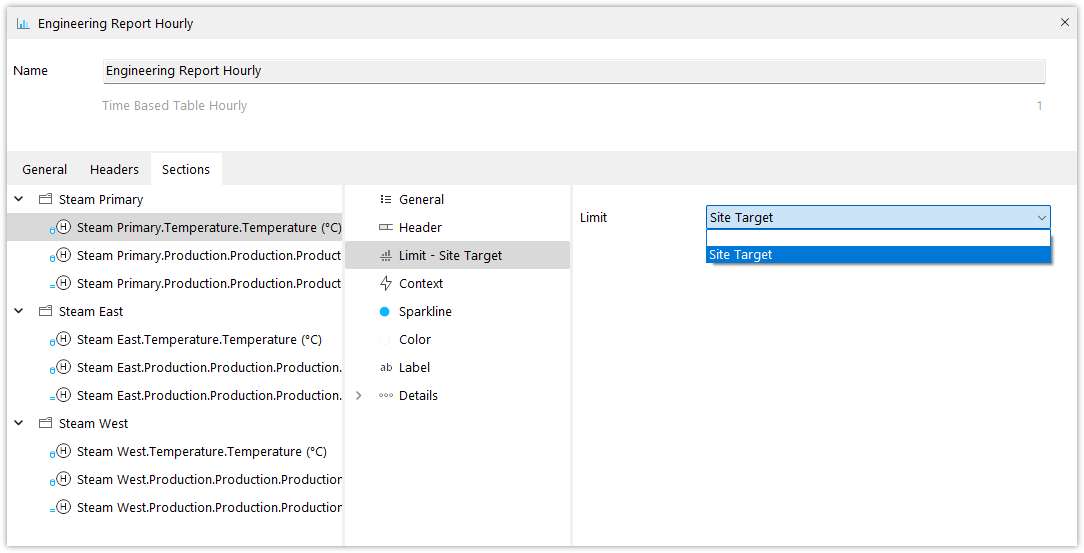Open the Color settings item
The height and width of the screenshot is (553, 1084).
(x=457, y=339)
